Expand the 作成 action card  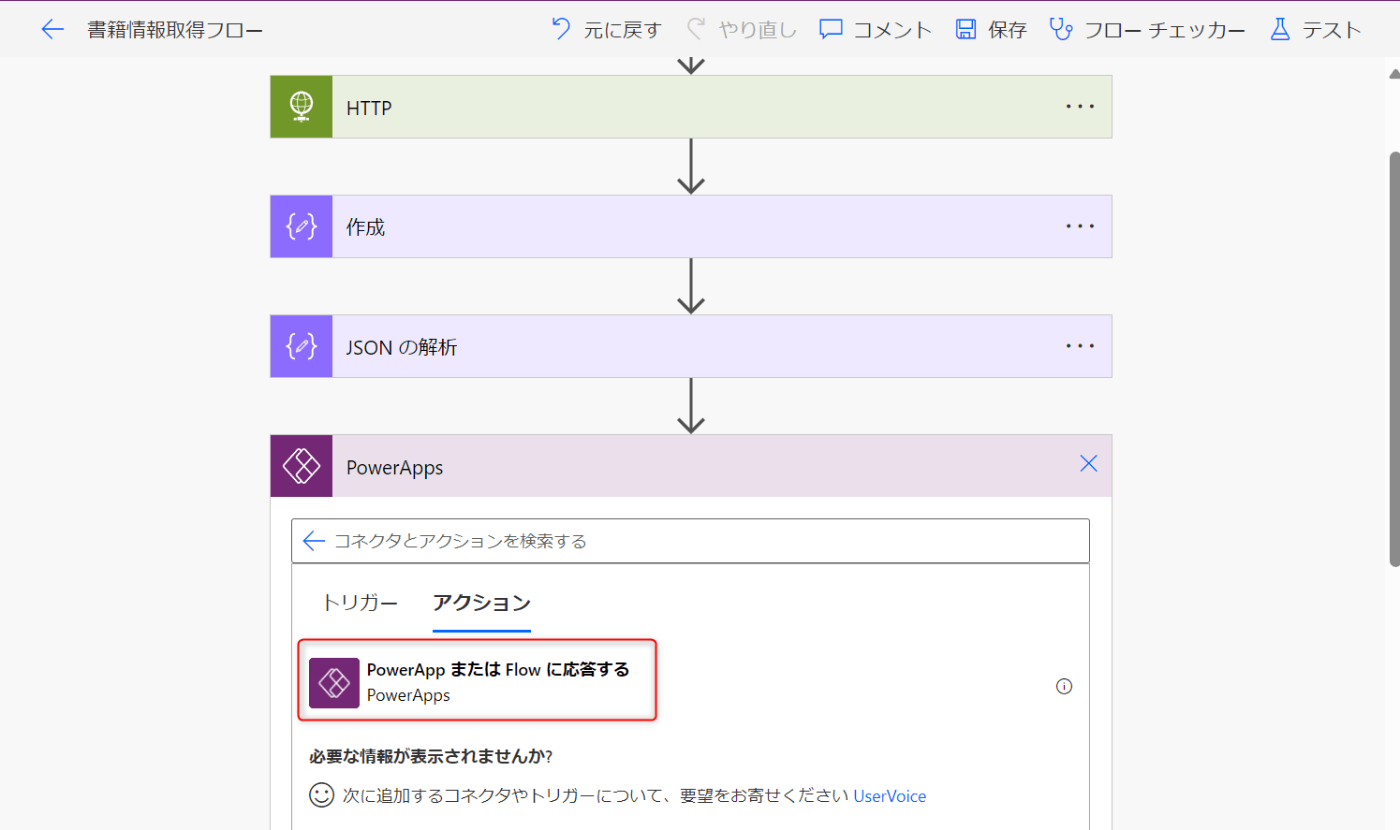click(691, 226)
